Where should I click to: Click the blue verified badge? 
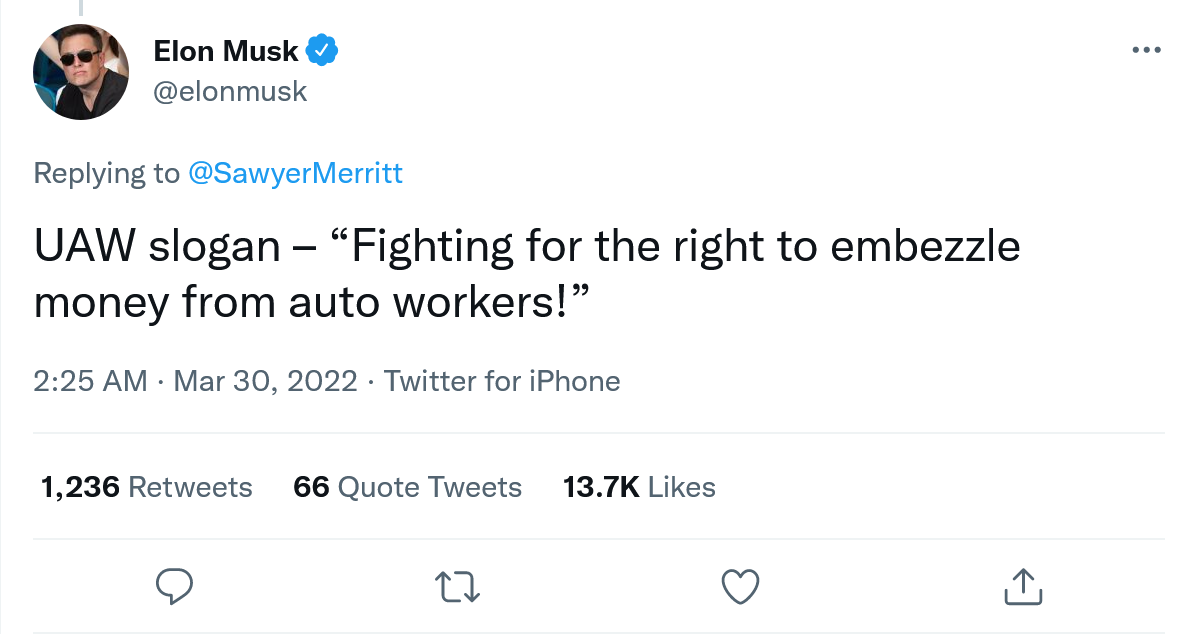322,50
